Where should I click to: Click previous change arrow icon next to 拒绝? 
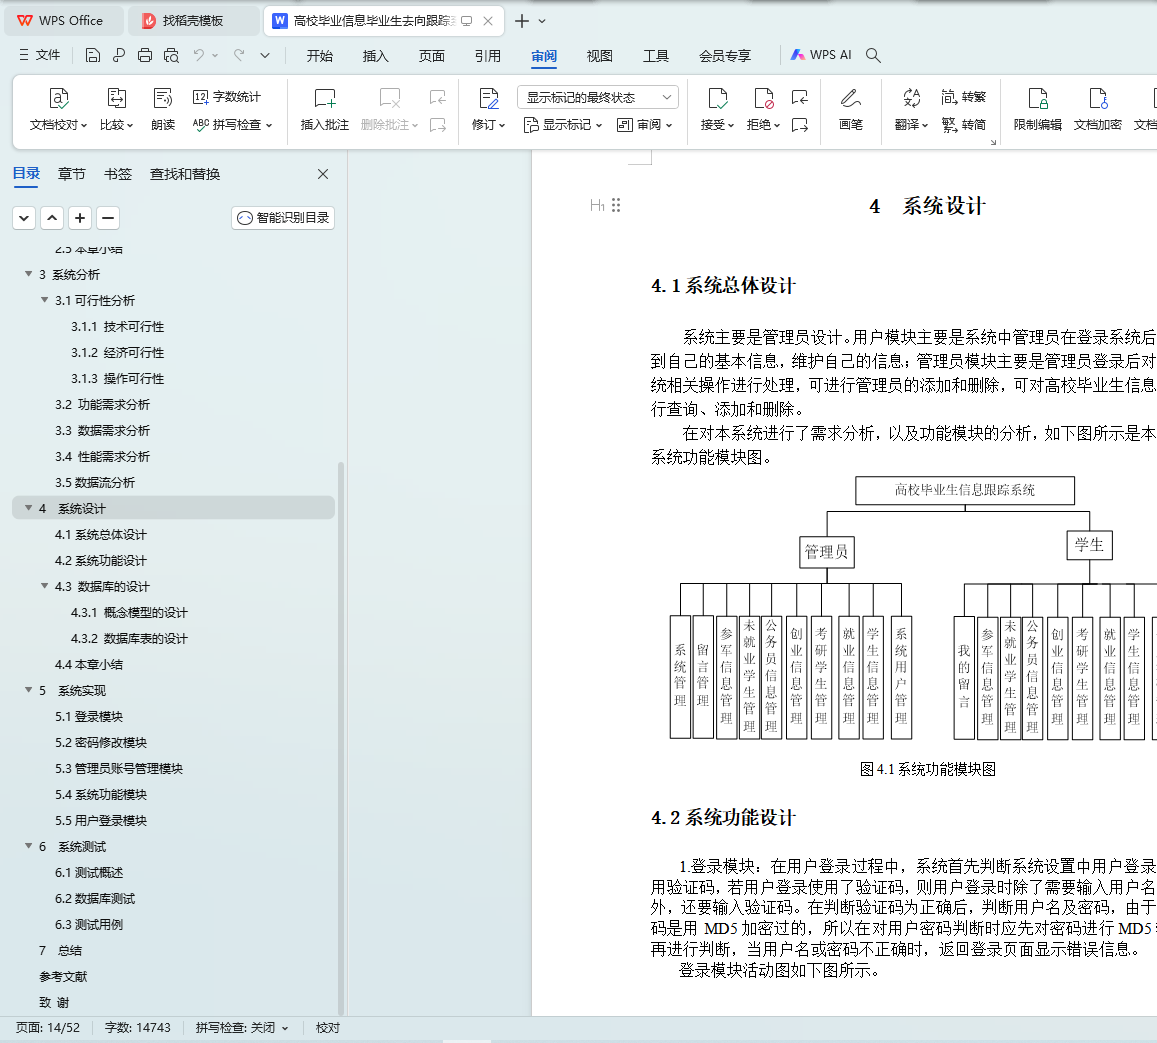[799, 97]
